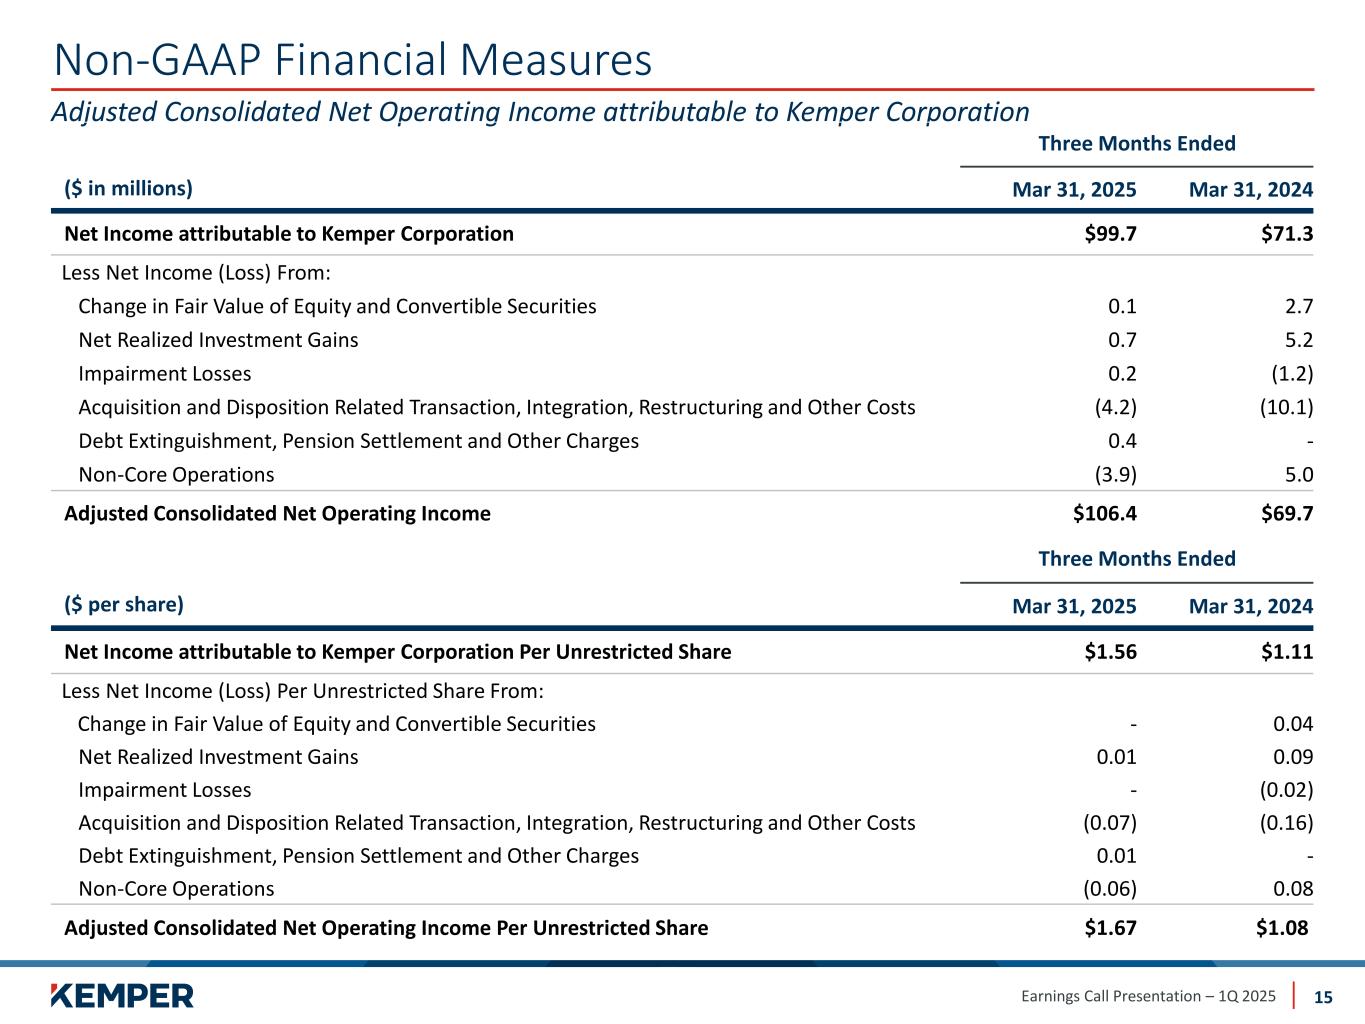
Task: Select the (0.16) per share costs value
Action: click(1284, 823)
